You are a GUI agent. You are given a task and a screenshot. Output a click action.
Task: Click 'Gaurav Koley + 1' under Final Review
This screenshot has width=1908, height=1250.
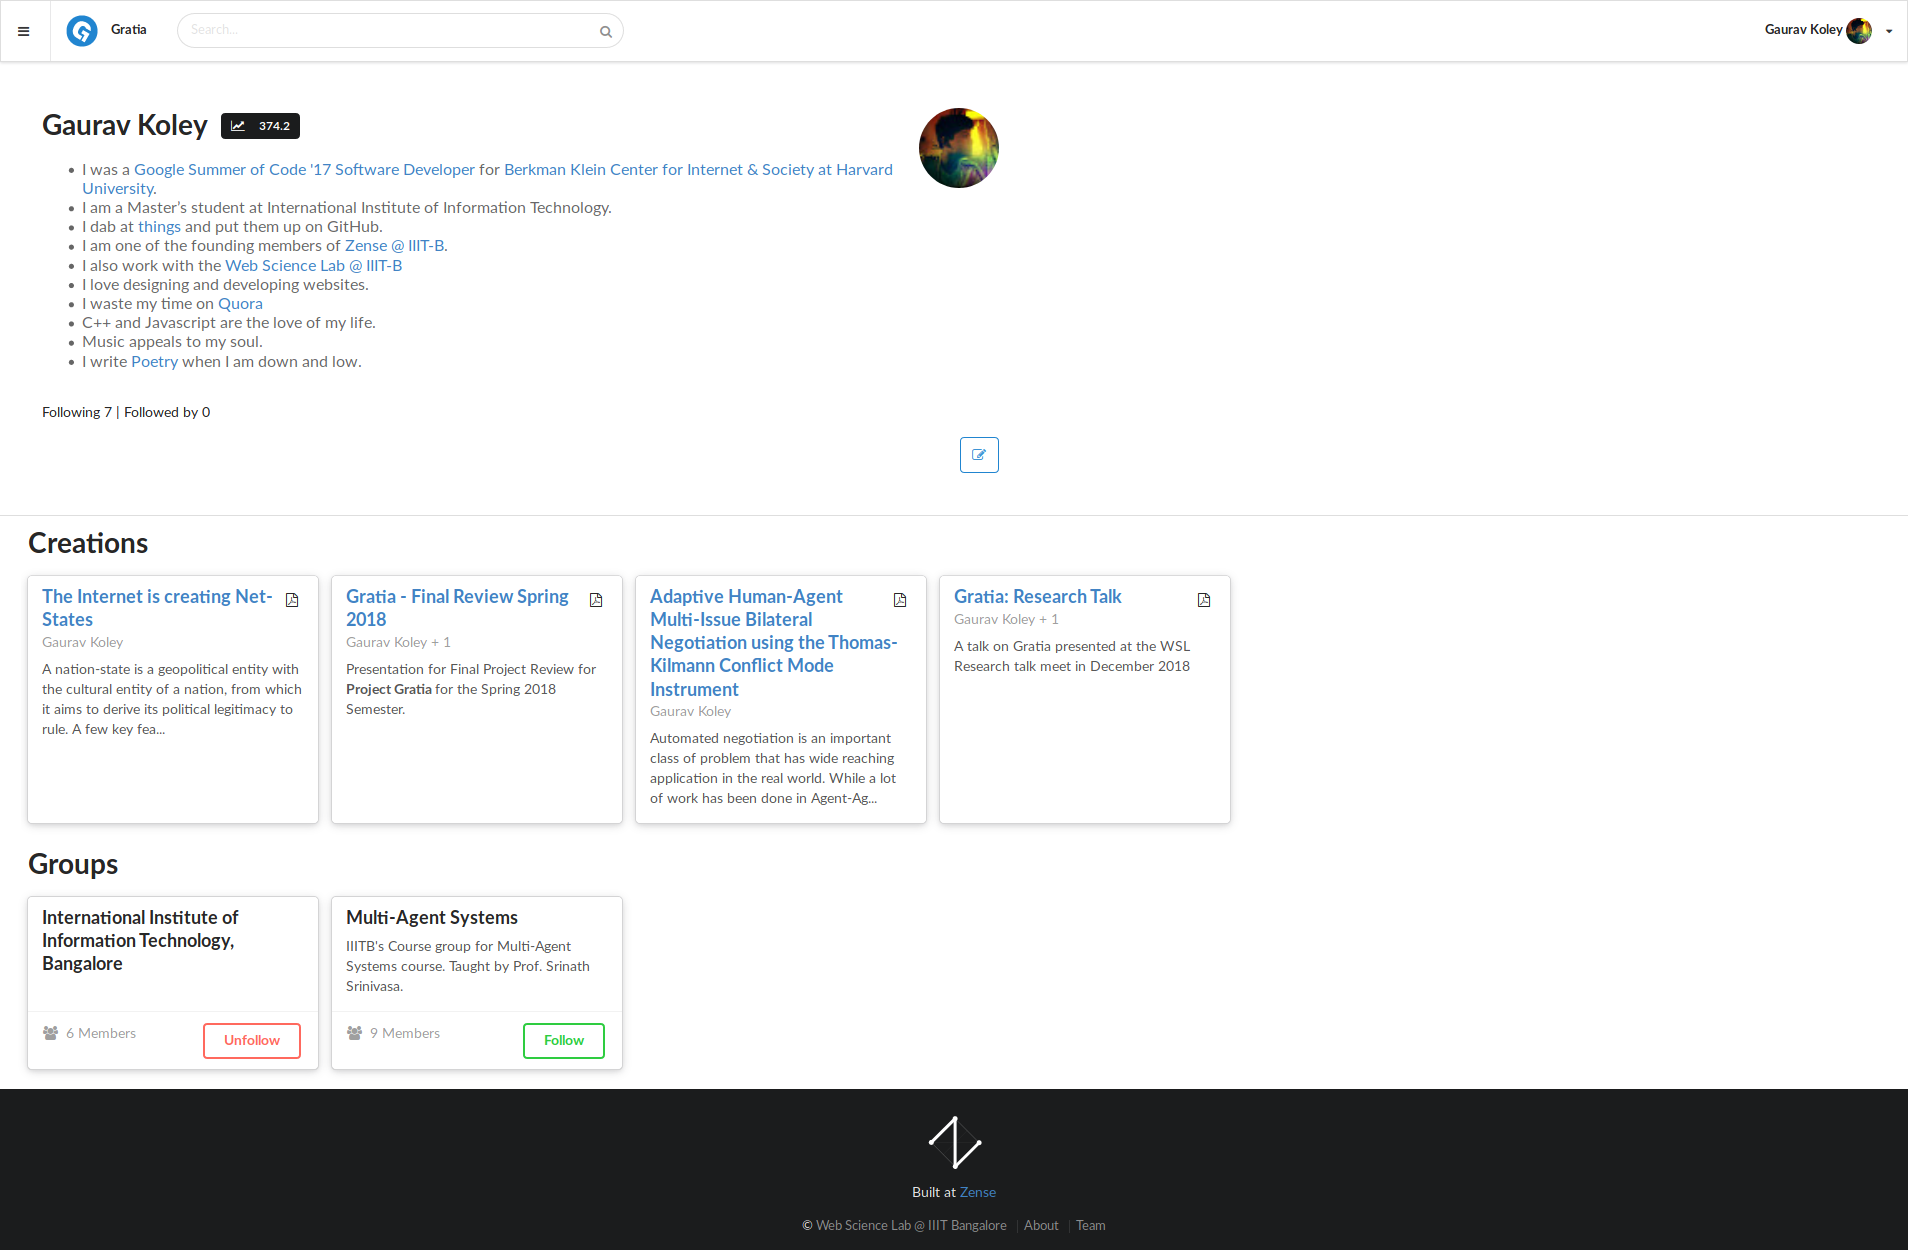point(398,642)
